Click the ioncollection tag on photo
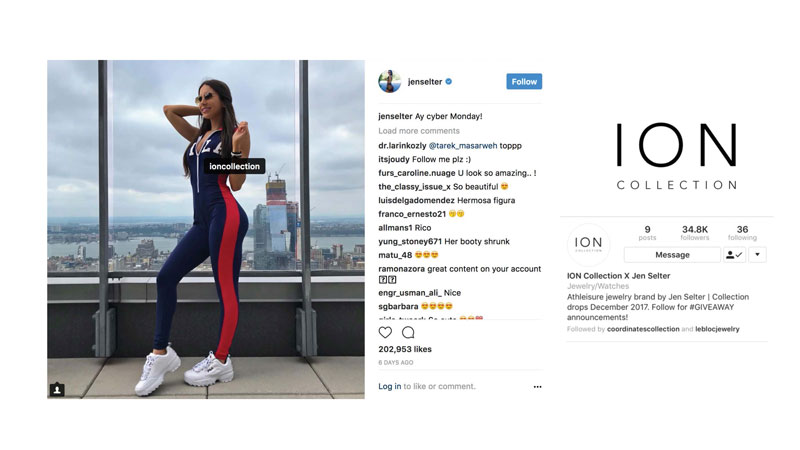Screen dimensions: 800x450 pyautogui.click(x=234, y=166)
